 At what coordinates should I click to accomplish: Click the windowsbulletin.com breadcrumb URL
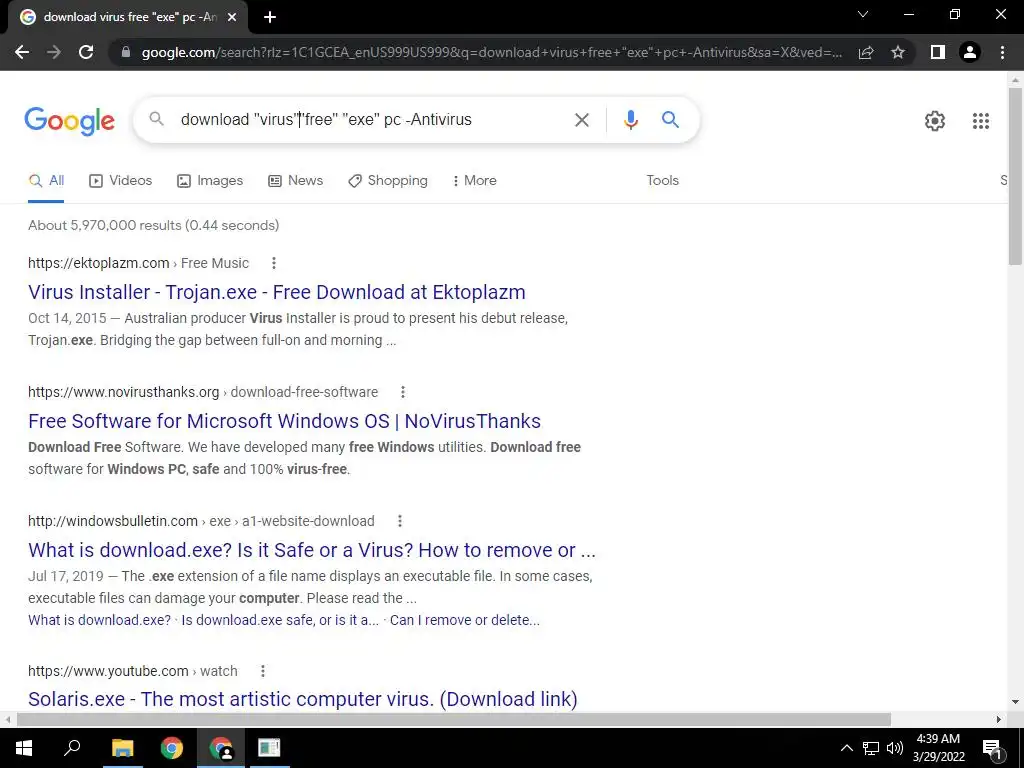pyautogui.click(x=201, y=521)
